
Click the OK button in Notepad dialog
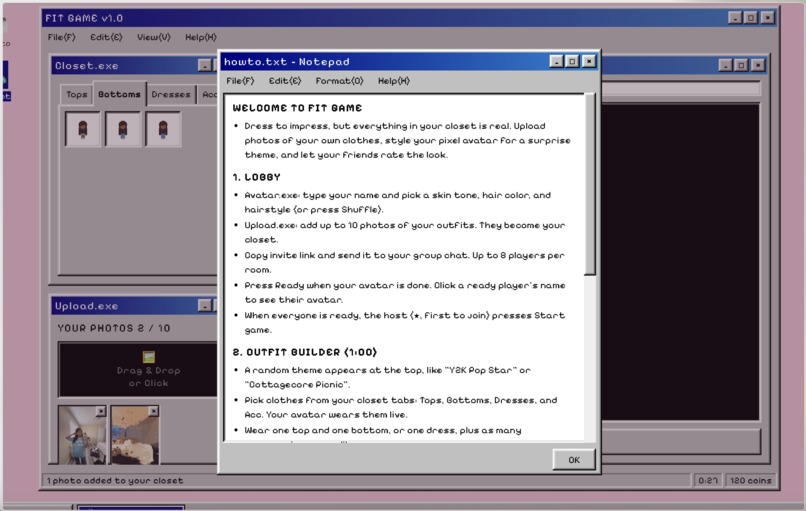coord(574,460)
